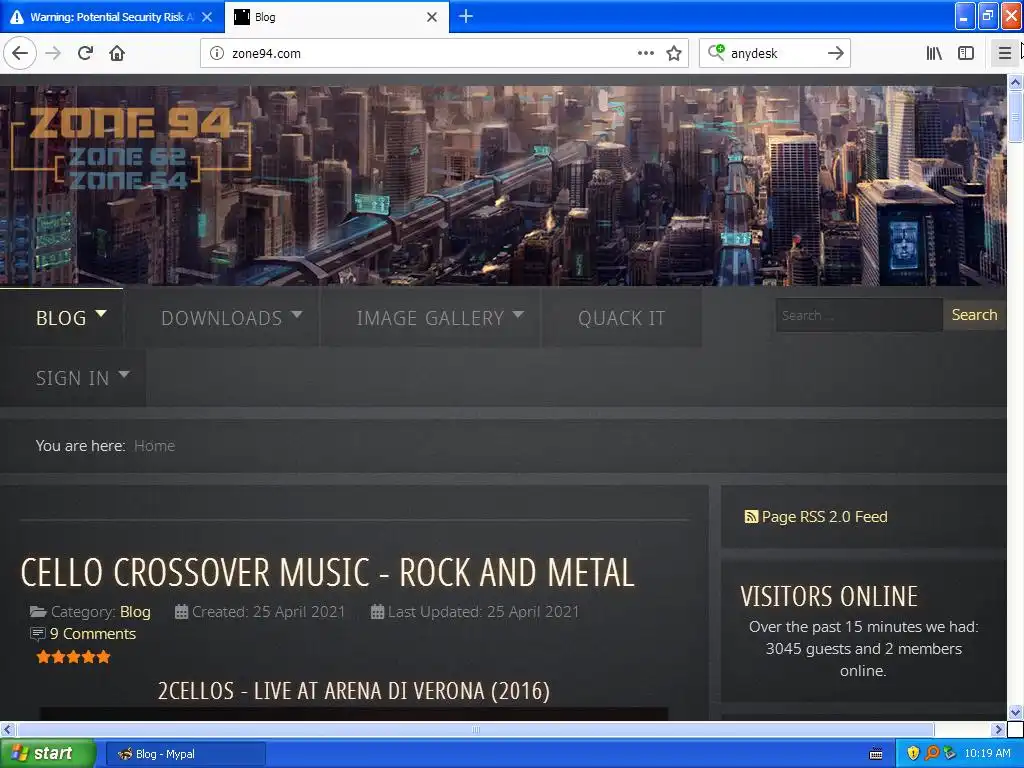
Task: Click the security shield tray icon
Action: coord(913,754)
